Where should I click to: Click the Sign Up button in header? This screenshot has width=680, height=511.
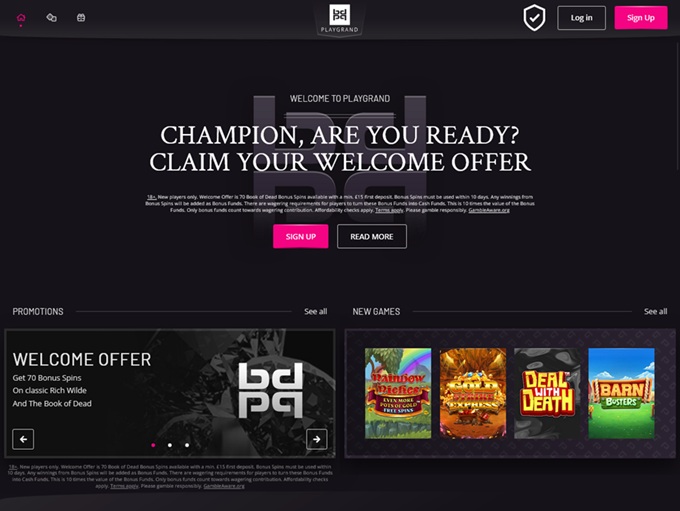641,18
